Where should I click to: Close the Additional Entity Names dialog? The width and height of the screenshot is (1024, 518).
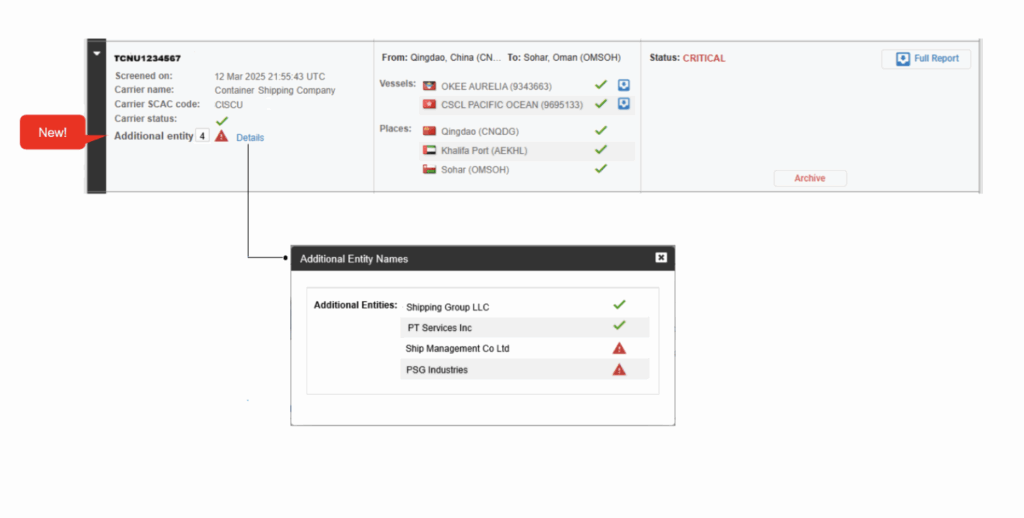pyautogui.click(x=661, y=258)
